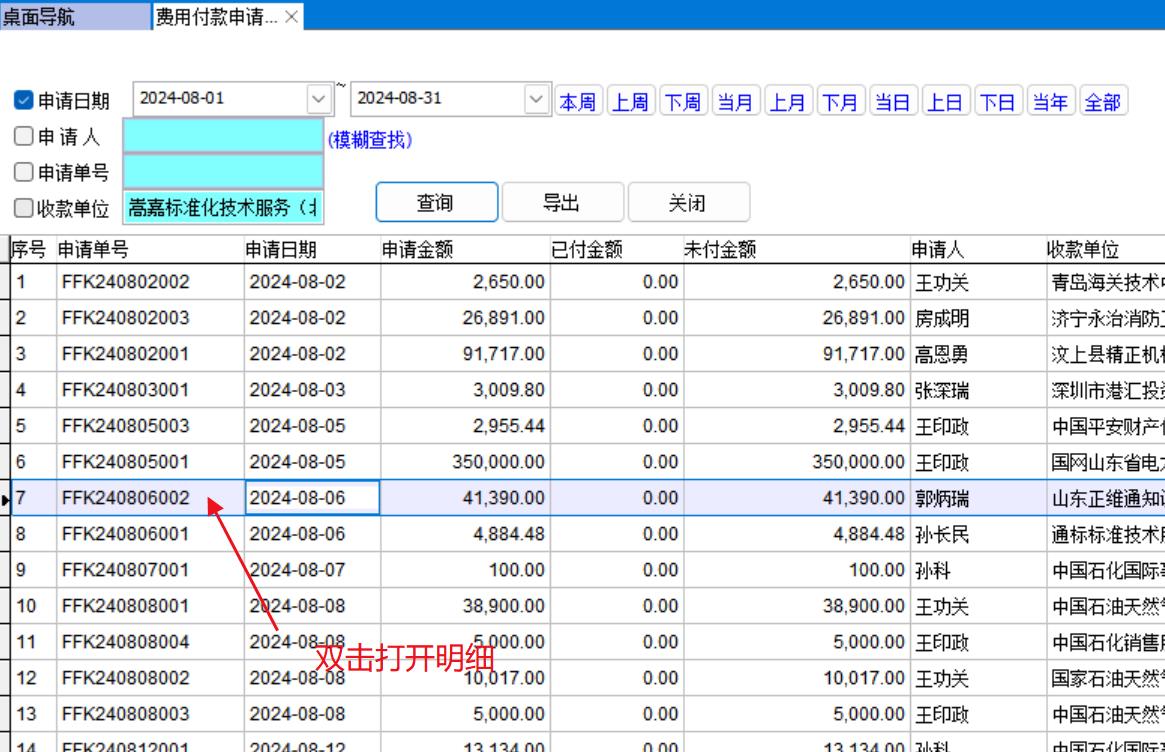Choose the 上月 quick date filter
1165x752 pixels.
(788, 102)
